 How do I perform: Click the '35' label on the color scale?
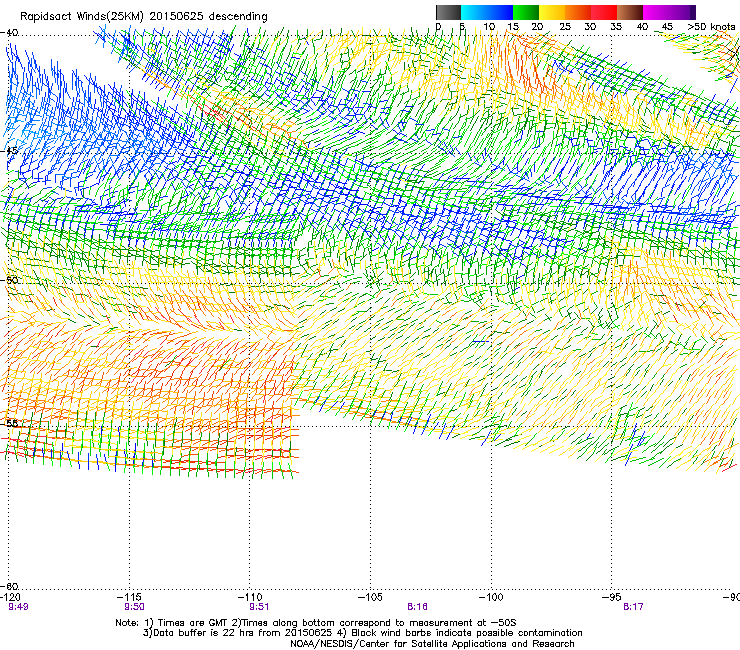coord(616,27)
